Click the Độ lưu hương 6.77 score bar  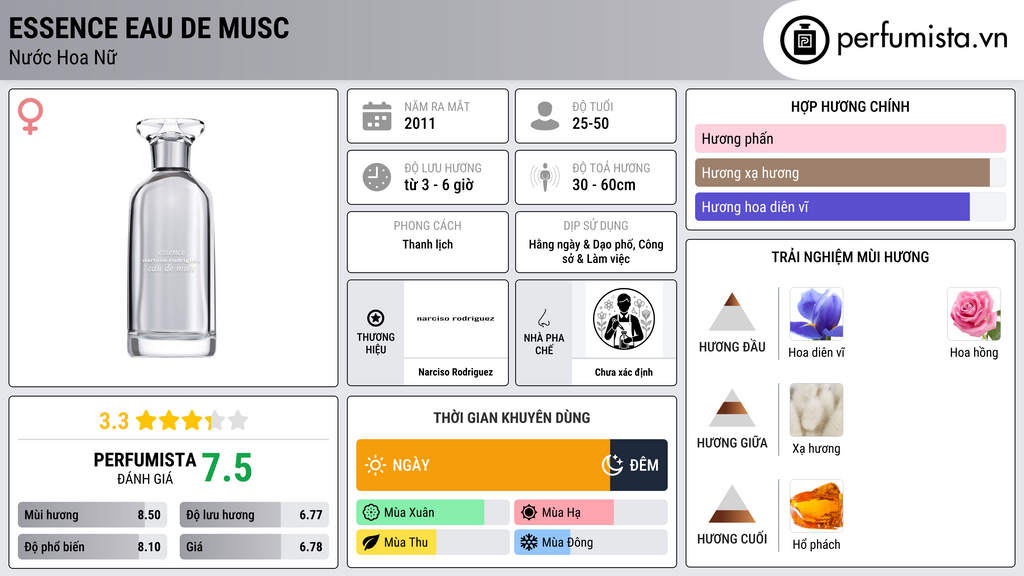coord(254,515)
